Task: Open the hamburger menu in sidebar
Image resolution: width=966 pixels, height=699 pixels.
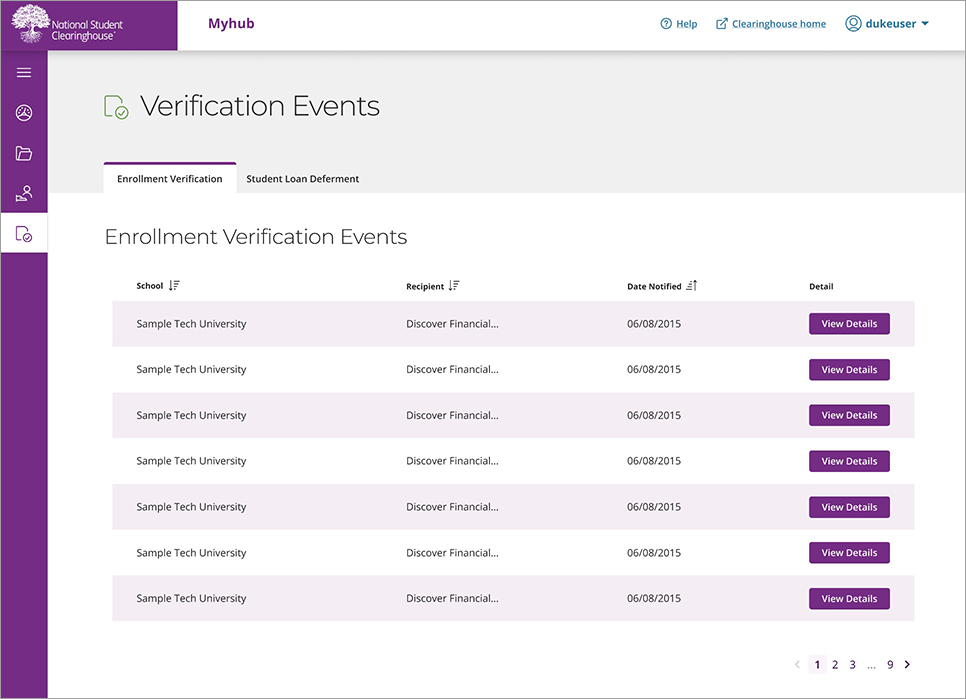Action: pos(24,73)
